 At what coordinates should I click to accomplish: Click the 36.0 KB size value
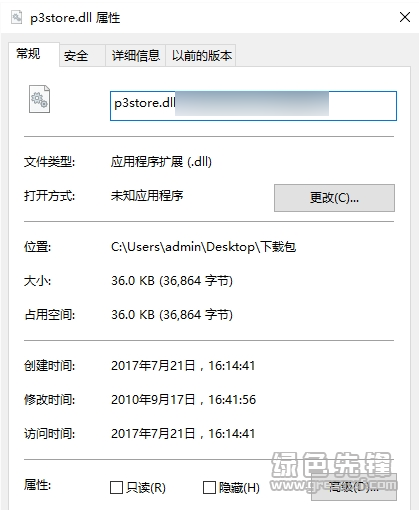[x=172, y=281]
